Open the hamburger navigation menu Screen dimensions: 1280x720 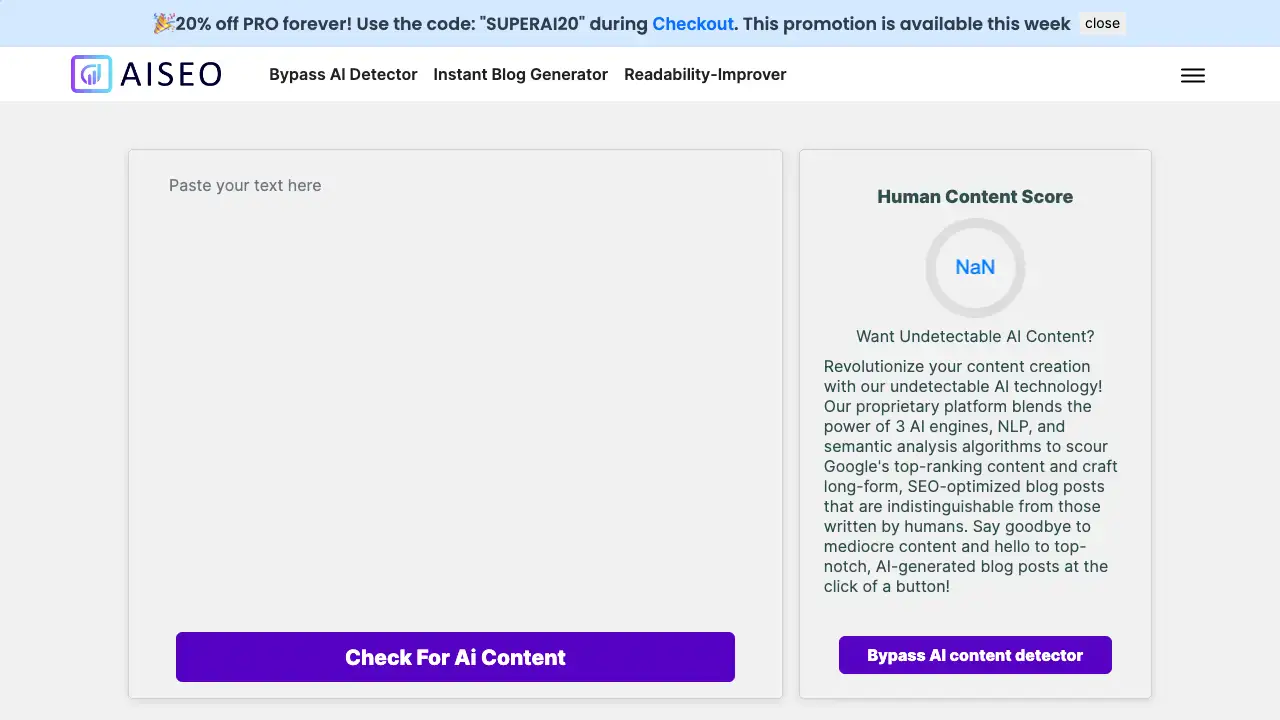[x=1192, y=75]
